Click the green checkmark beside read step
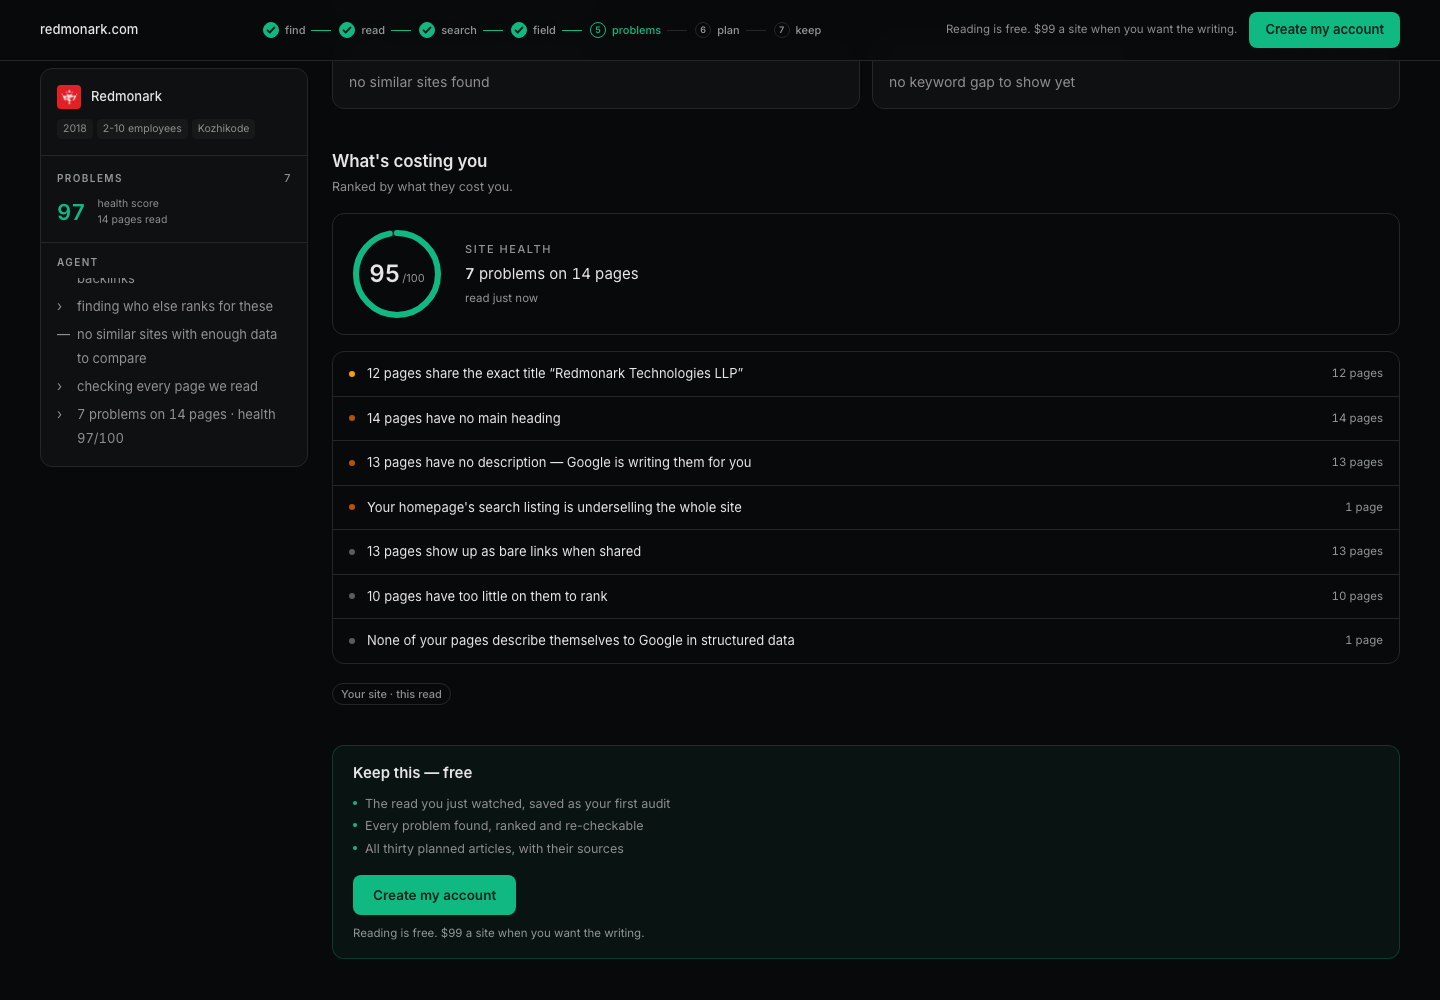This screenshot has width=1440, height=1000. 347,30
